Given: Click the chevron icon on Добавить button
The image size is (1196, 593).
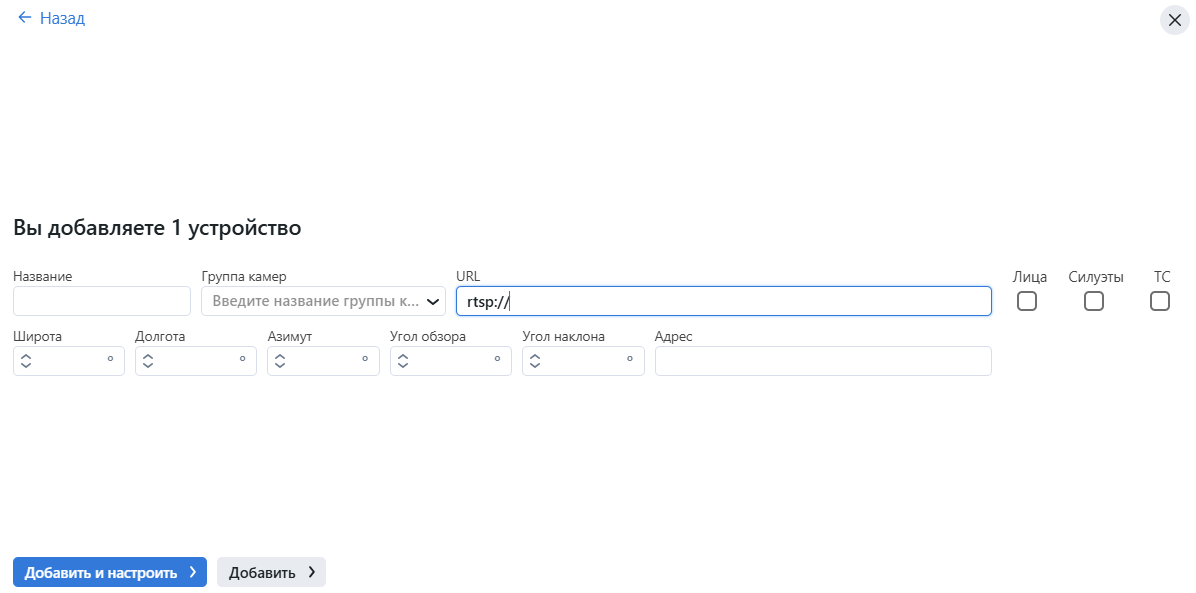Looking at the screenshot, I should pyautogui.click(x=311, y=571).
